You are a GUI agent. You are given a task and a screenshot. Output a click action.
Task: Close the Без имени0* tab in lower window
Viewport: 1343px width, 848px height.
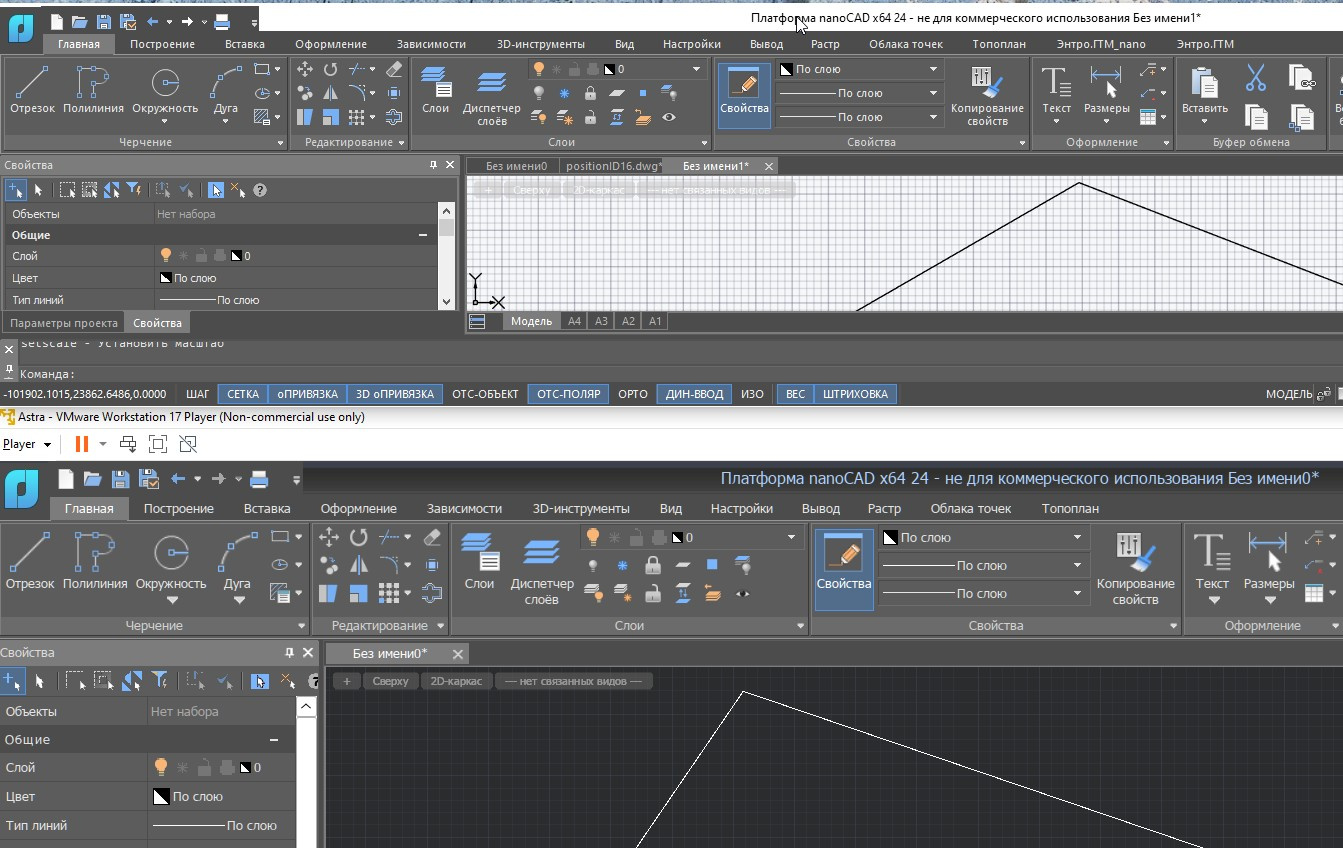(x=457, y=654)
